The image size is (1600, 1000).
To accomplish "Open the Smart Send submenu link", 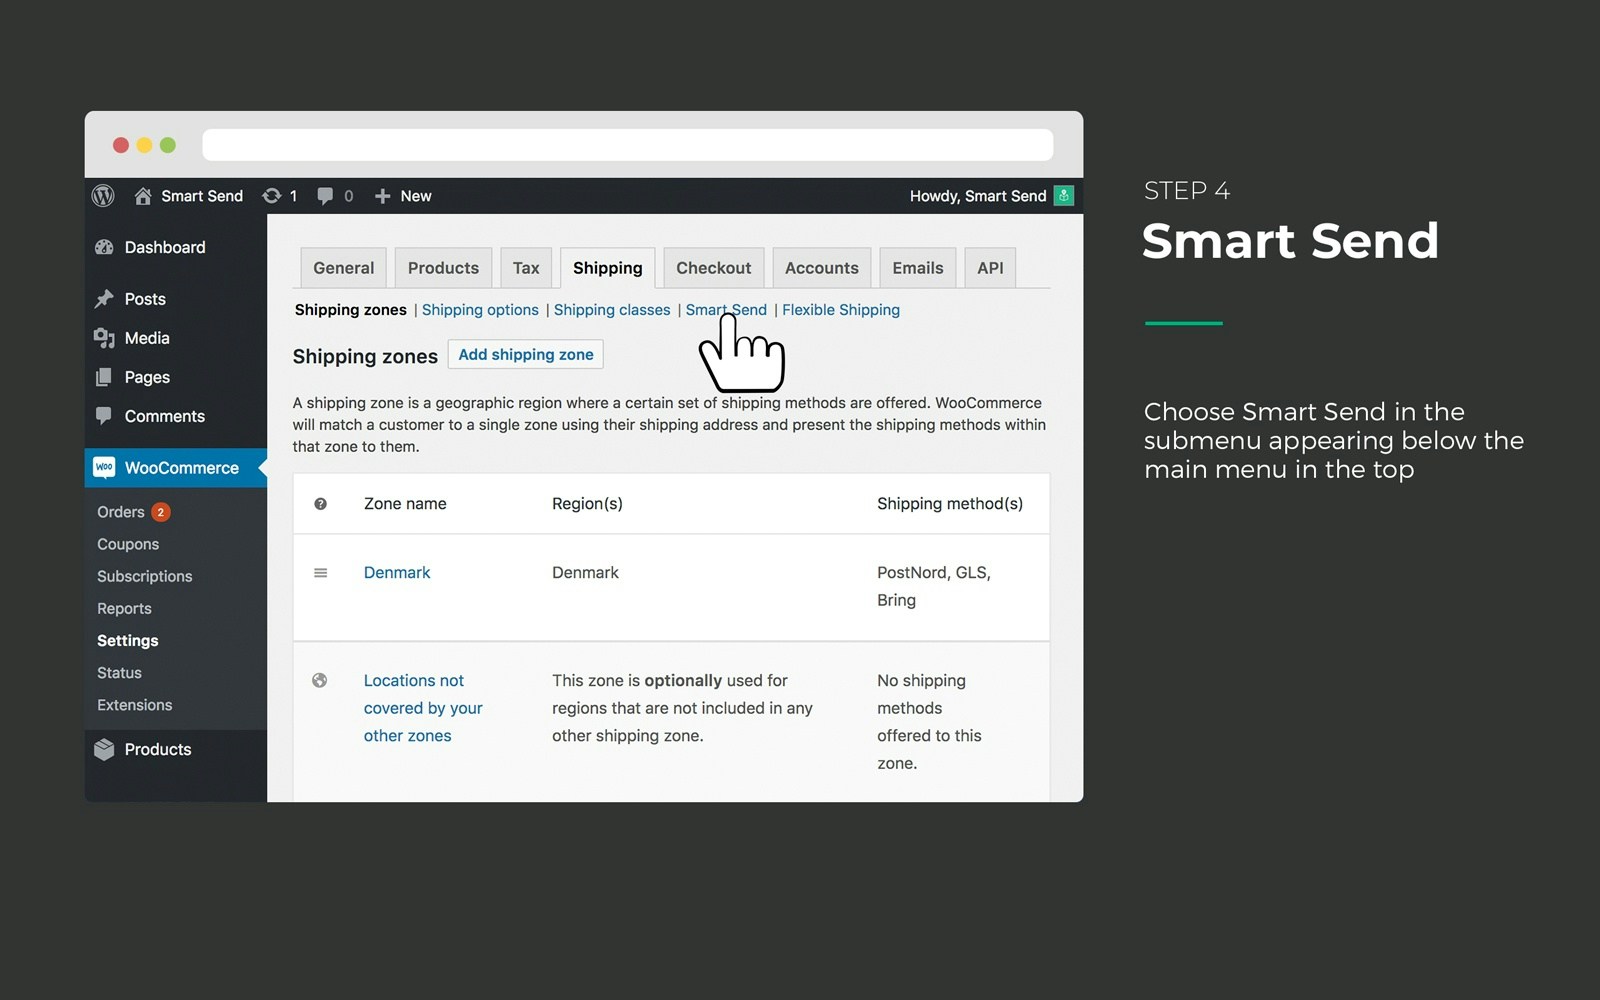I will [x=726, y=310].
